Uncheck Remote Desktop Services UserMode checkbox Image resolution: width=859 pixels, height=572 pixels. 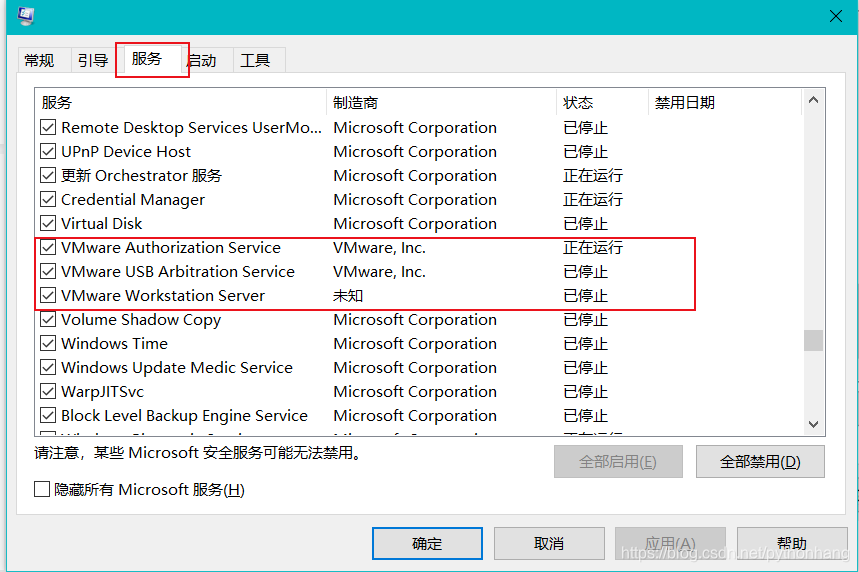[x=48, y=128]
